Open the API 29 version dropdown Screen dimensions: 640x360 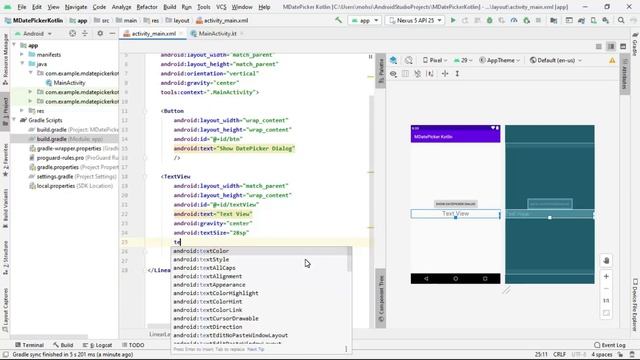(463, 60)
